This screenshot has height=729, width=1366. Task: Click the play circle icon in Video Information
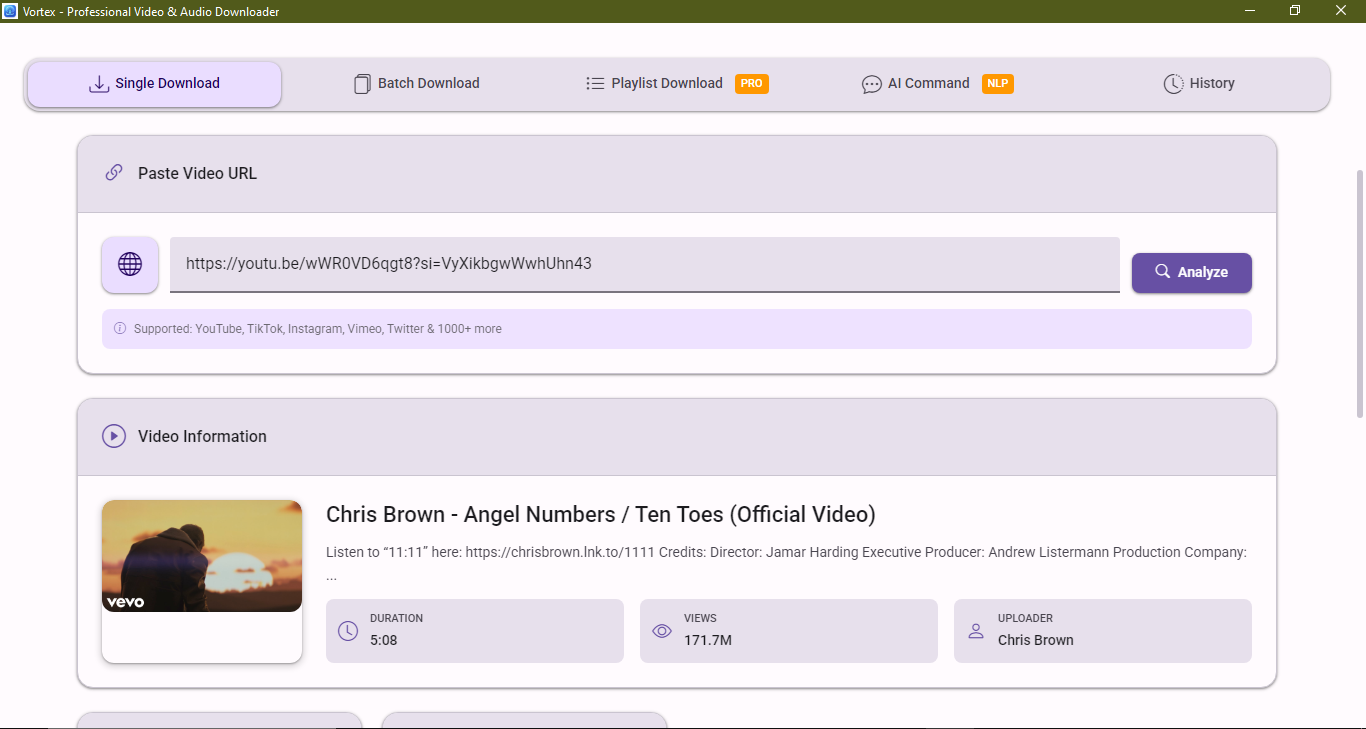[x=114, y=436]
